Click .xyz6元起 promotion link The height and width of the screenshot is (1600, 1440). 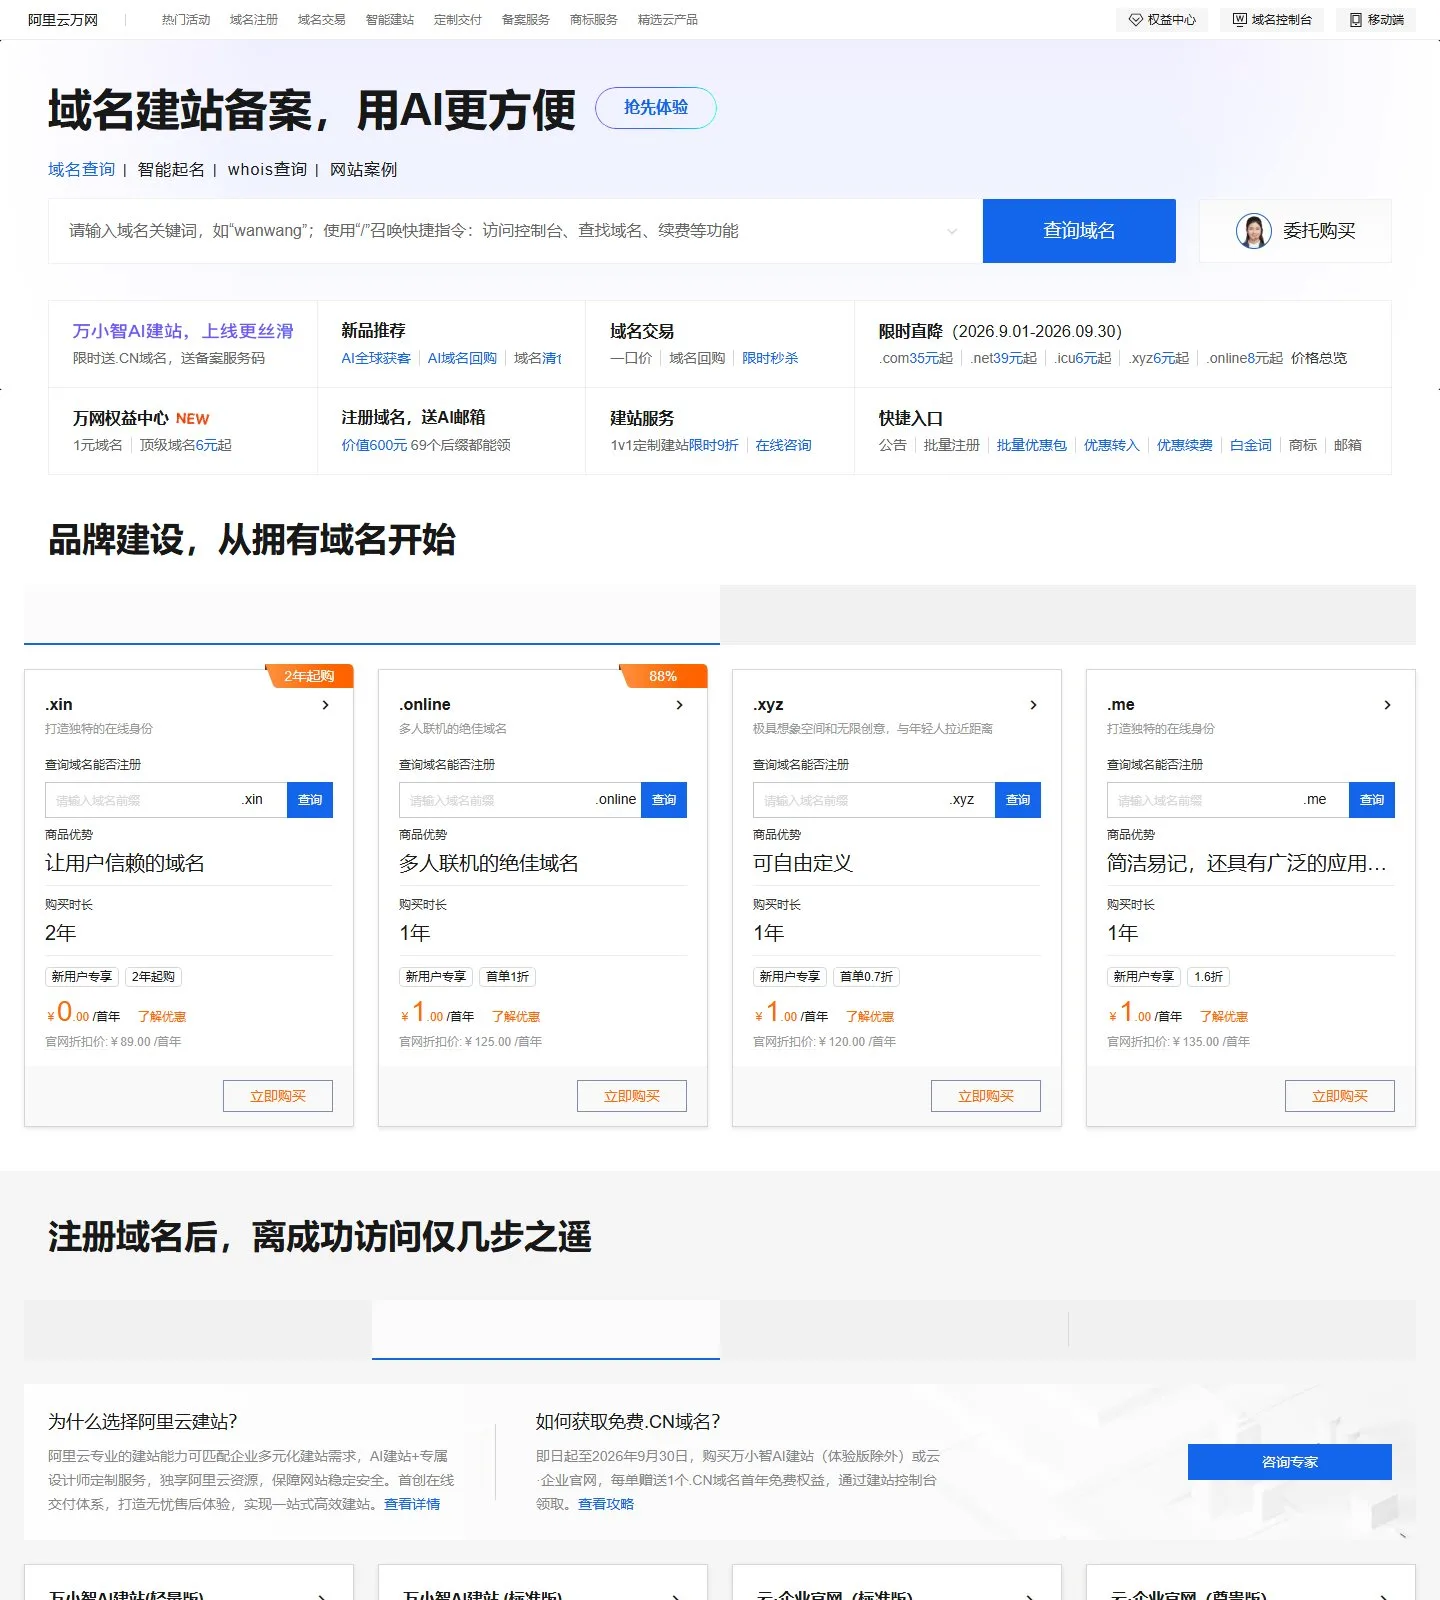pos(1159,358)
